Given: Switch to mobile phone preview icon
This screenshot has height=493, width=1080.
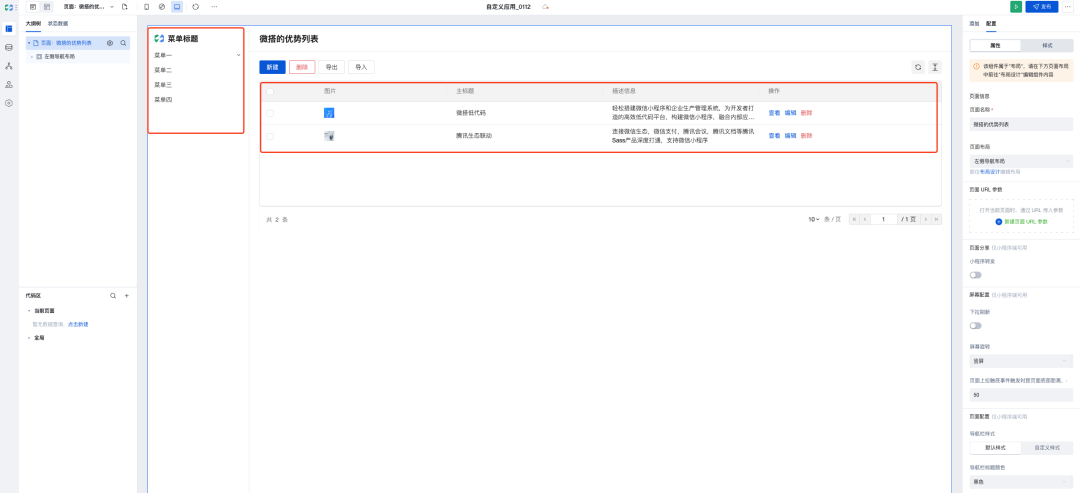Looking at the screenshot, I should (147, 6).
